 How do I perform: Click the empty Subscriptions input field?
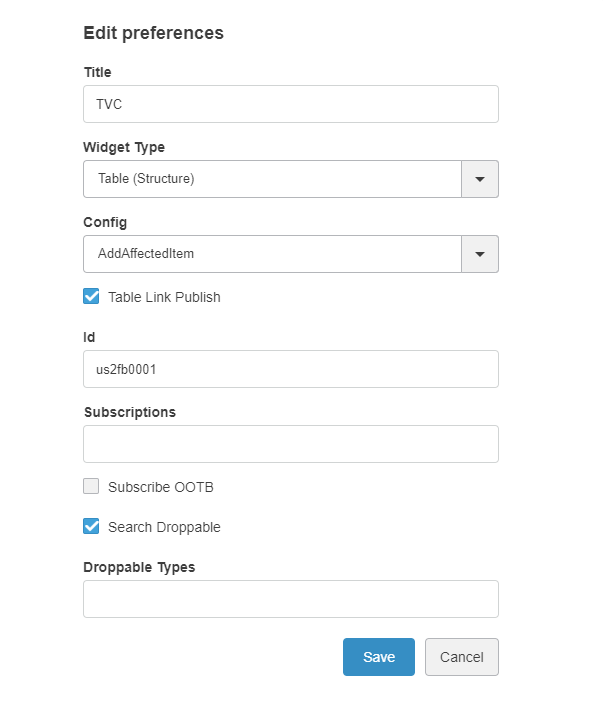[290, 444]
